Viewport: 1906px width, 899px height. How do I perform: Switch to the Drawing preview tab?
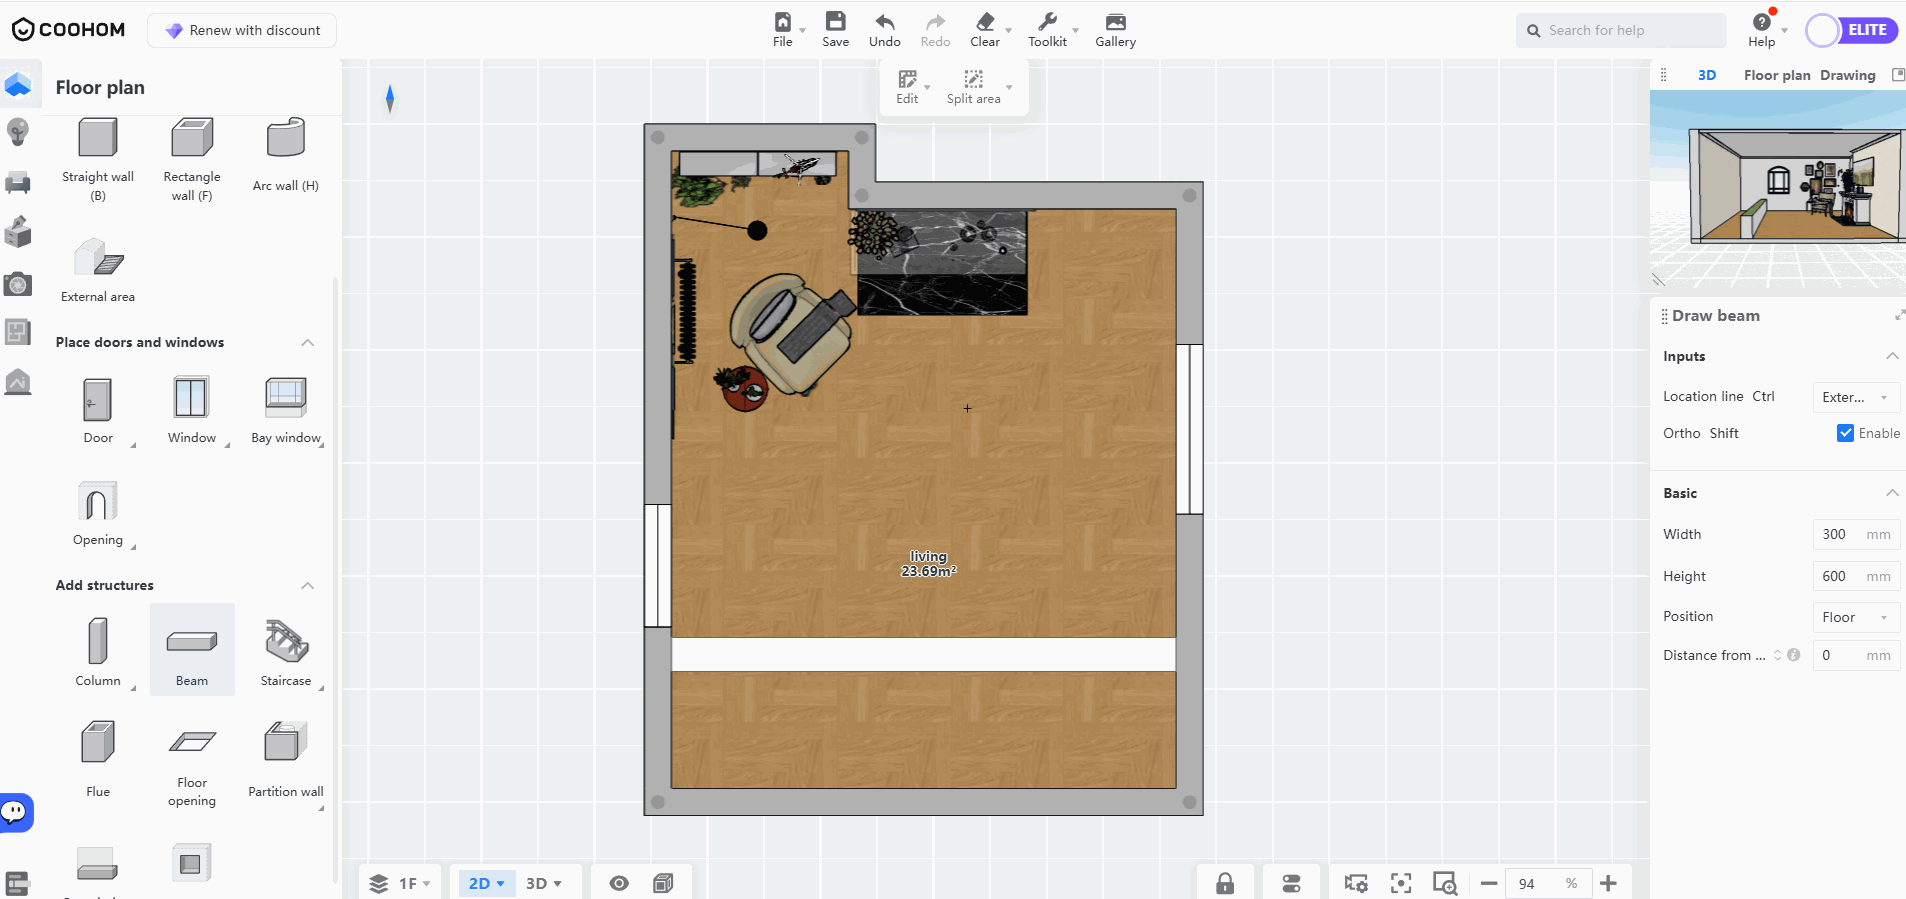coord(1847,75)
